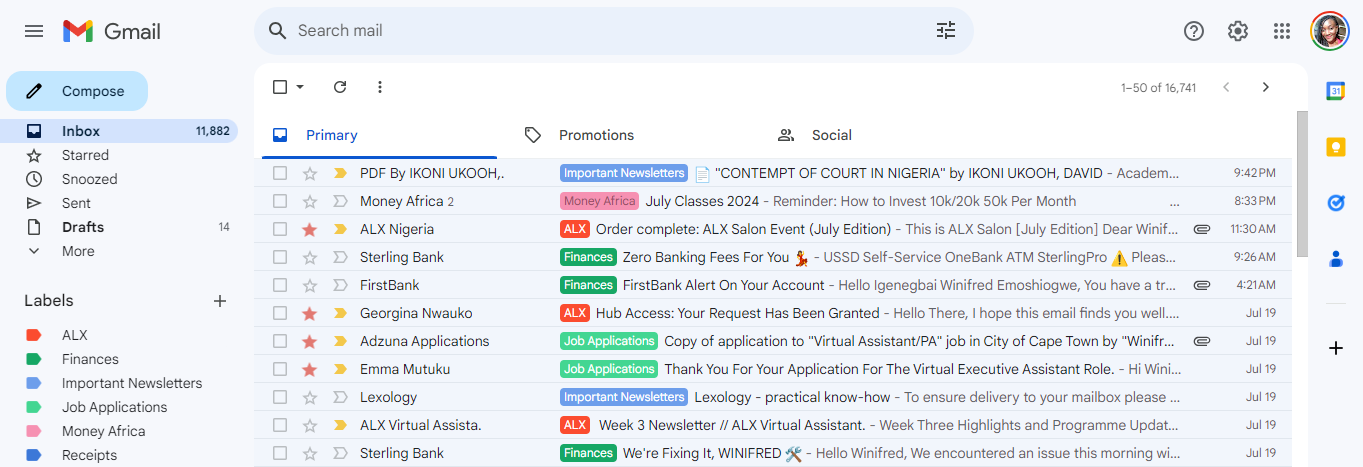
Task: Open the Snoozed folder
Action: pos(119,179)
